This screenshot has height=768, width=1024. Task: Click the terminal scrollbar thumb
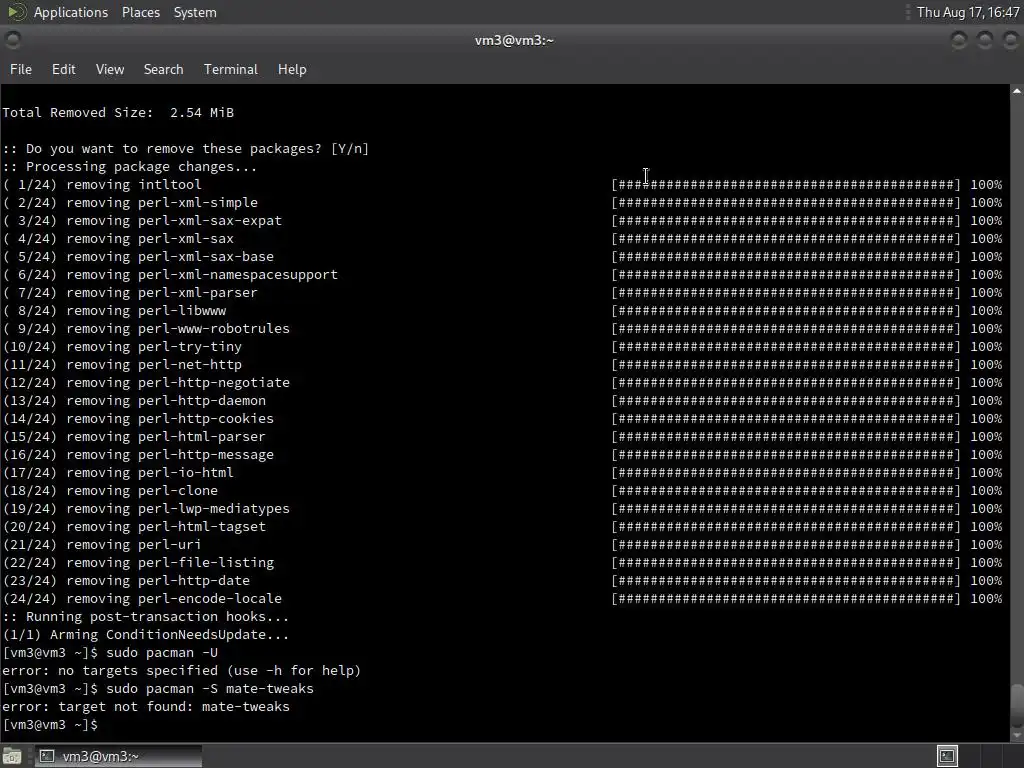tap(1017, 704)
